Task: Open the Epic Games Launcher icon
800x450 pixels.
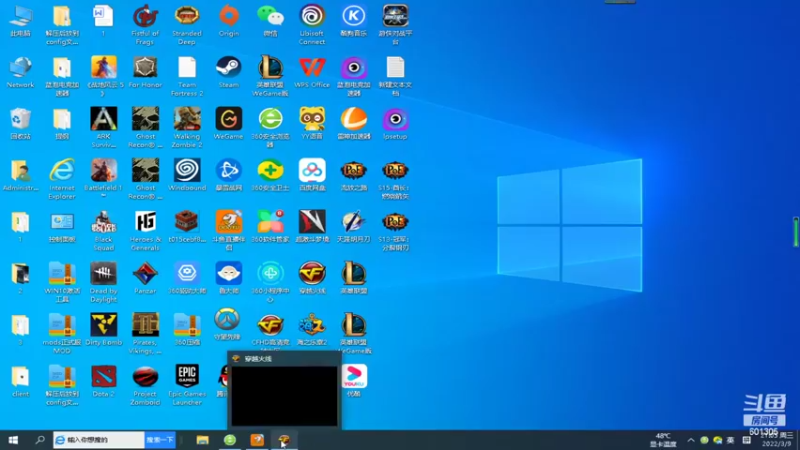Action: [187, 385]
